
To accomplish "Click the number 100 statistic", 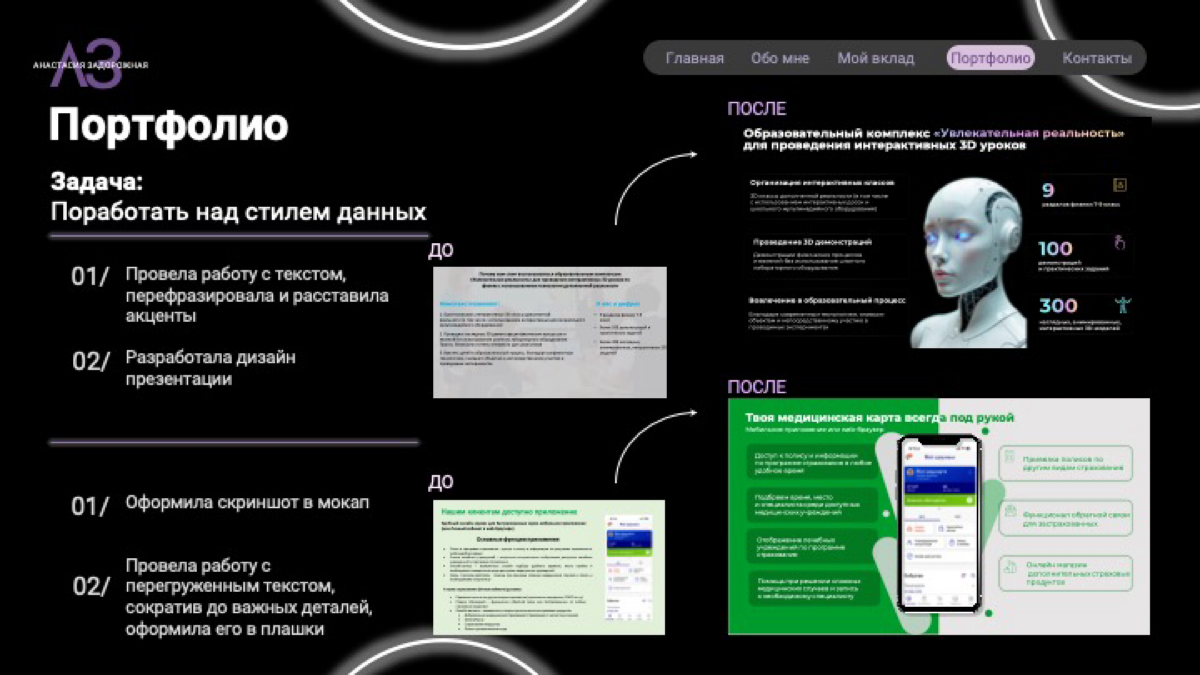I will (x=1055, y=249).
